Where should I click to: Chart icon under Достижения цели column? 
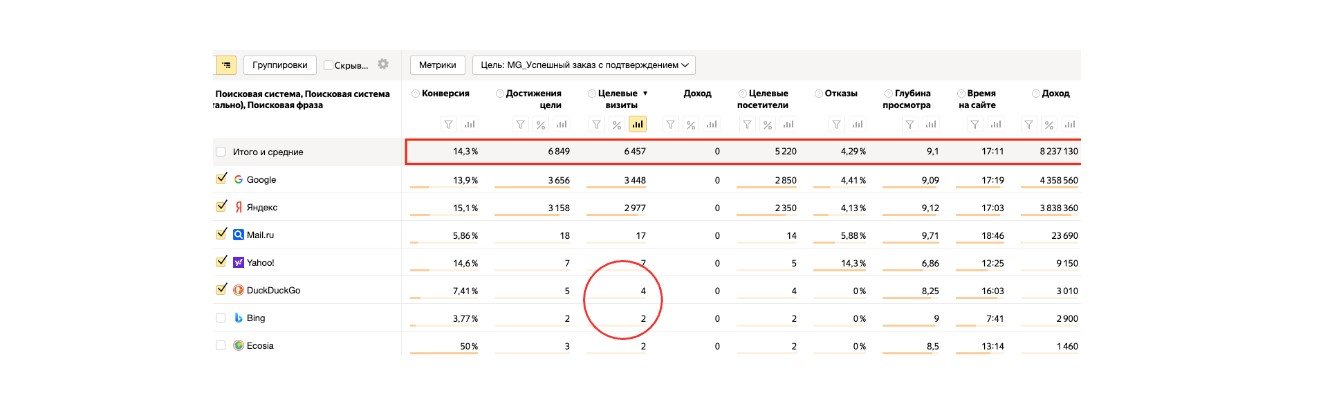pyautogui.click(x=562, y=124)
